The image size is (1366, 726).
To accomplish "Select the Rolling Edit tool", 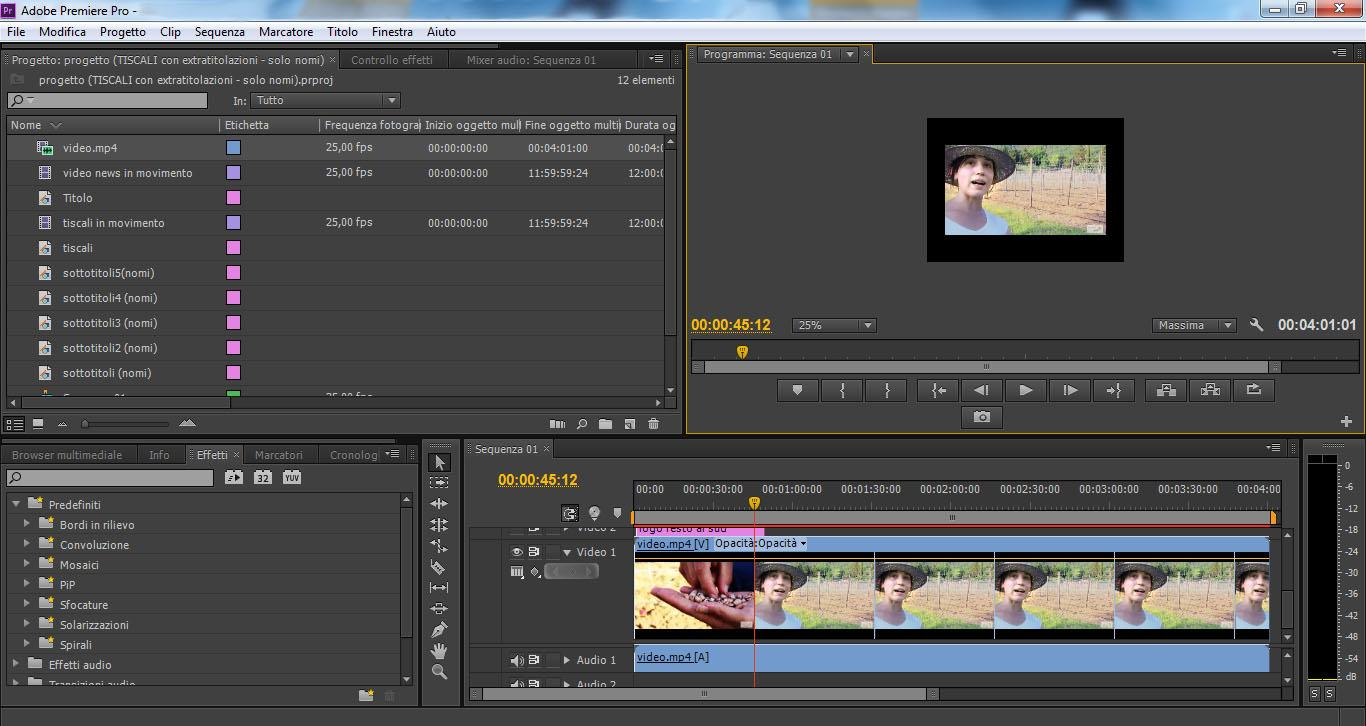I will 439,525.
